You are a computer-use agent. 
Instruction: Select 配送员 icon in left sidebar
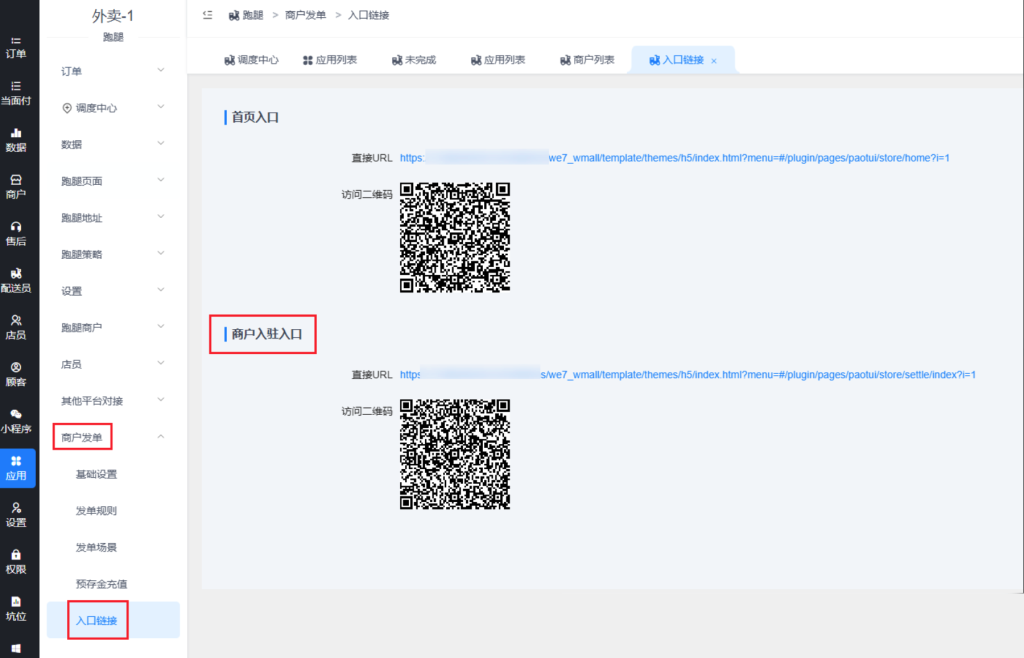coord(16,280)
